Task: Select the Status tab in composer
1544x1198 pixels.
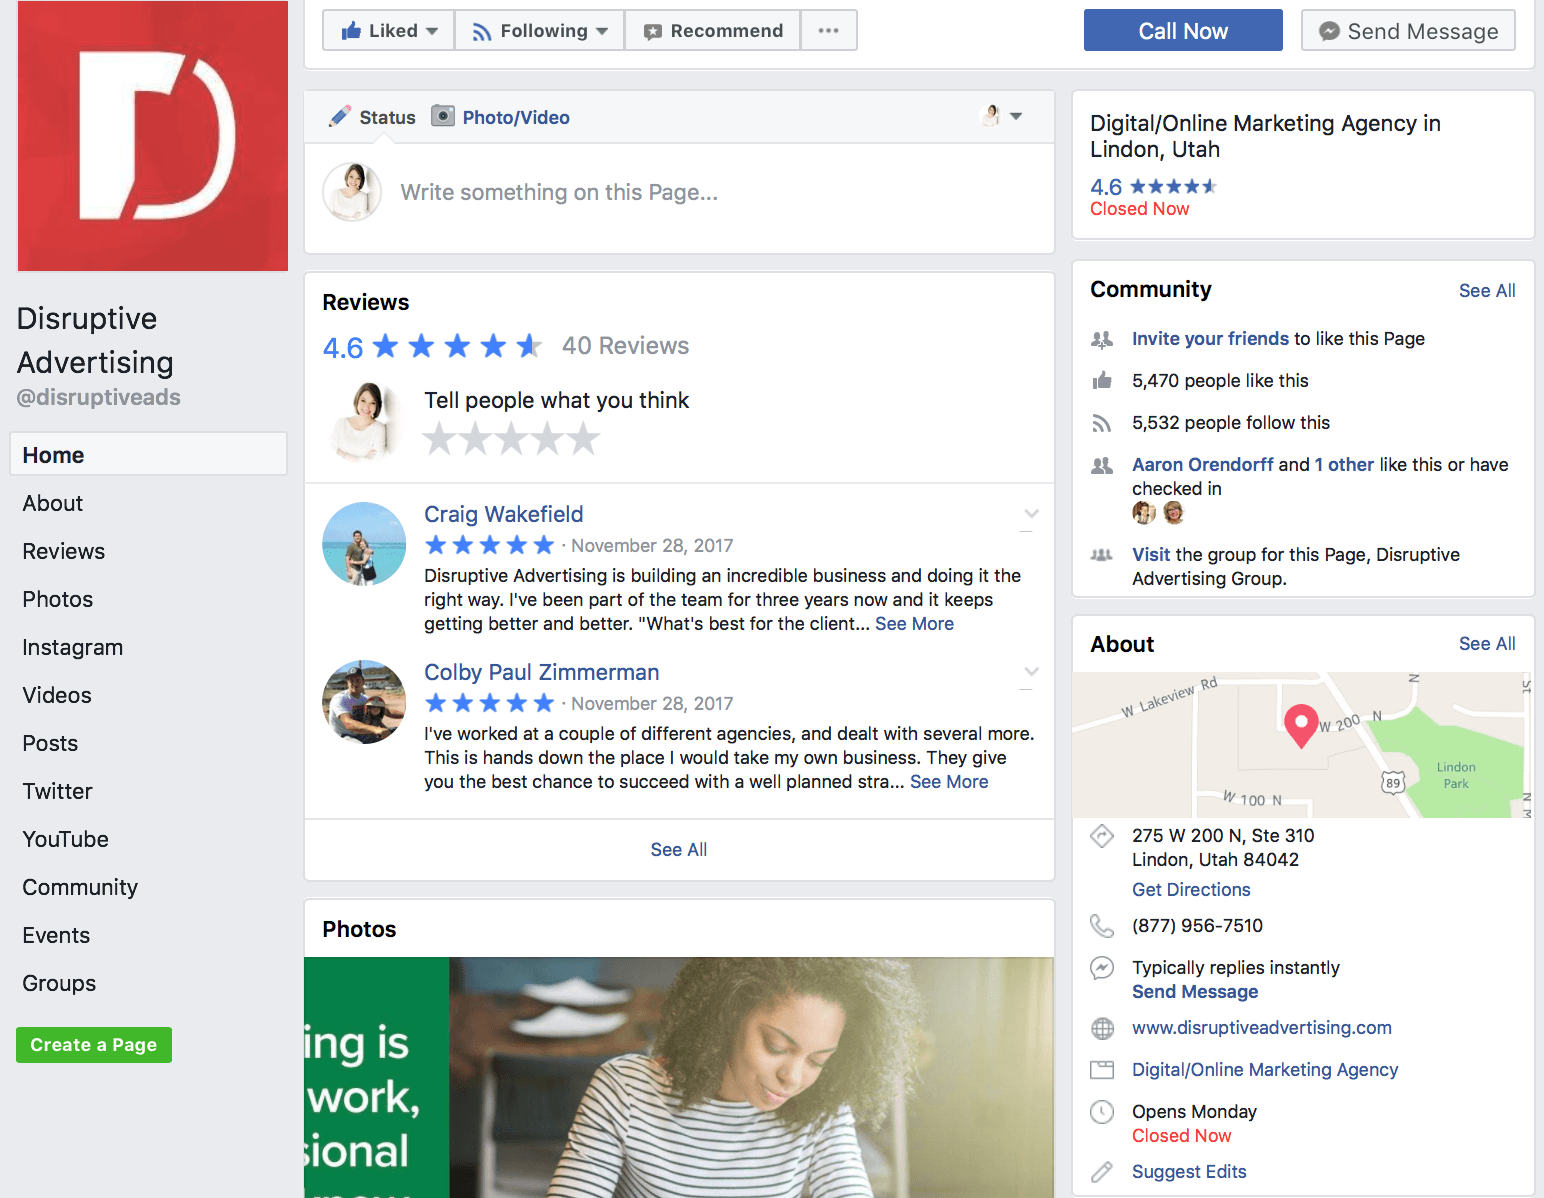Action: click(372, 117)
